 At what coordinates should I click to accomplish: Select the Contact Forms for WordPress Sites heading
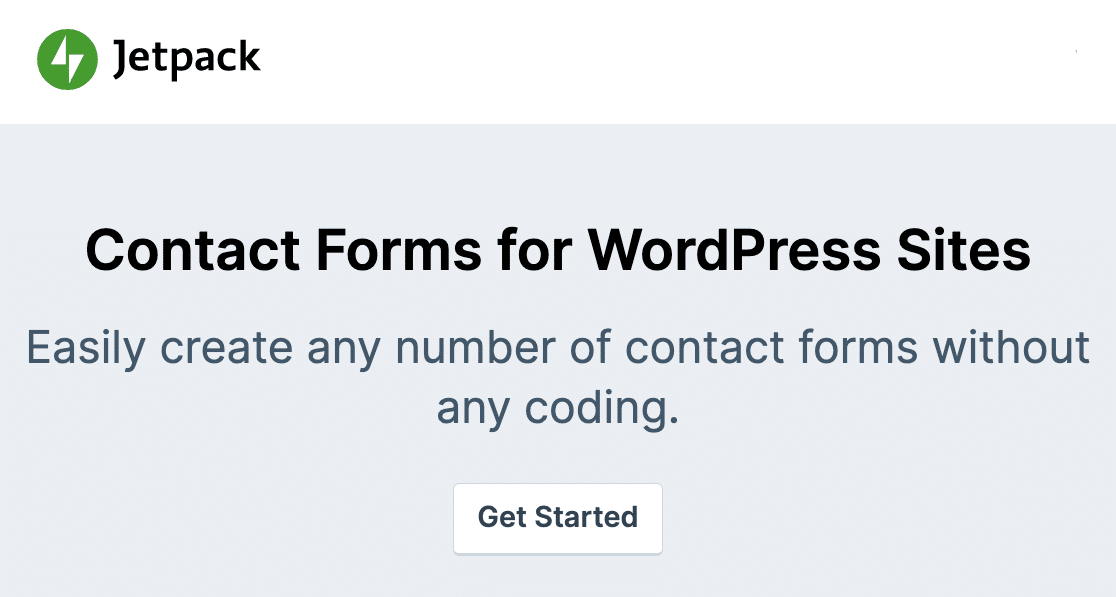pyautogui.click(x=558, y=250)
